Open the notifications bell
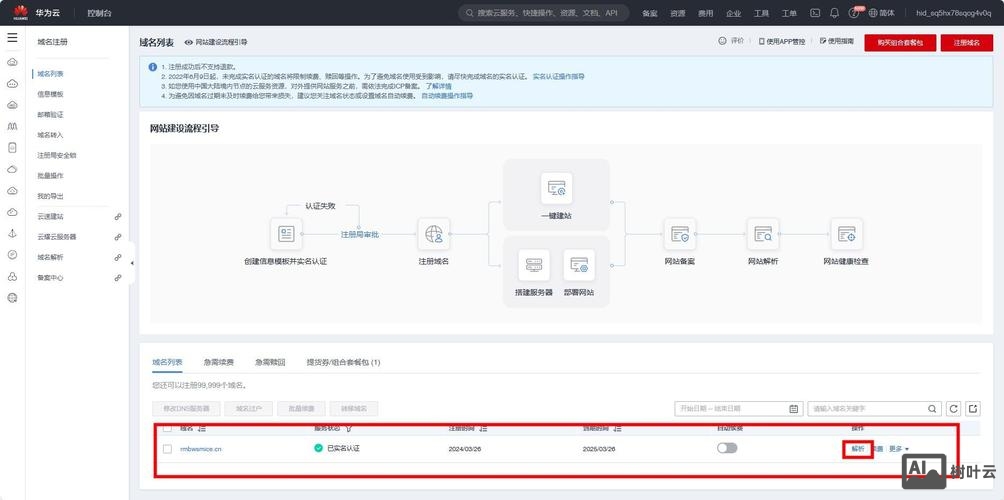This screenshot has width=1004, height=500. 834,13
